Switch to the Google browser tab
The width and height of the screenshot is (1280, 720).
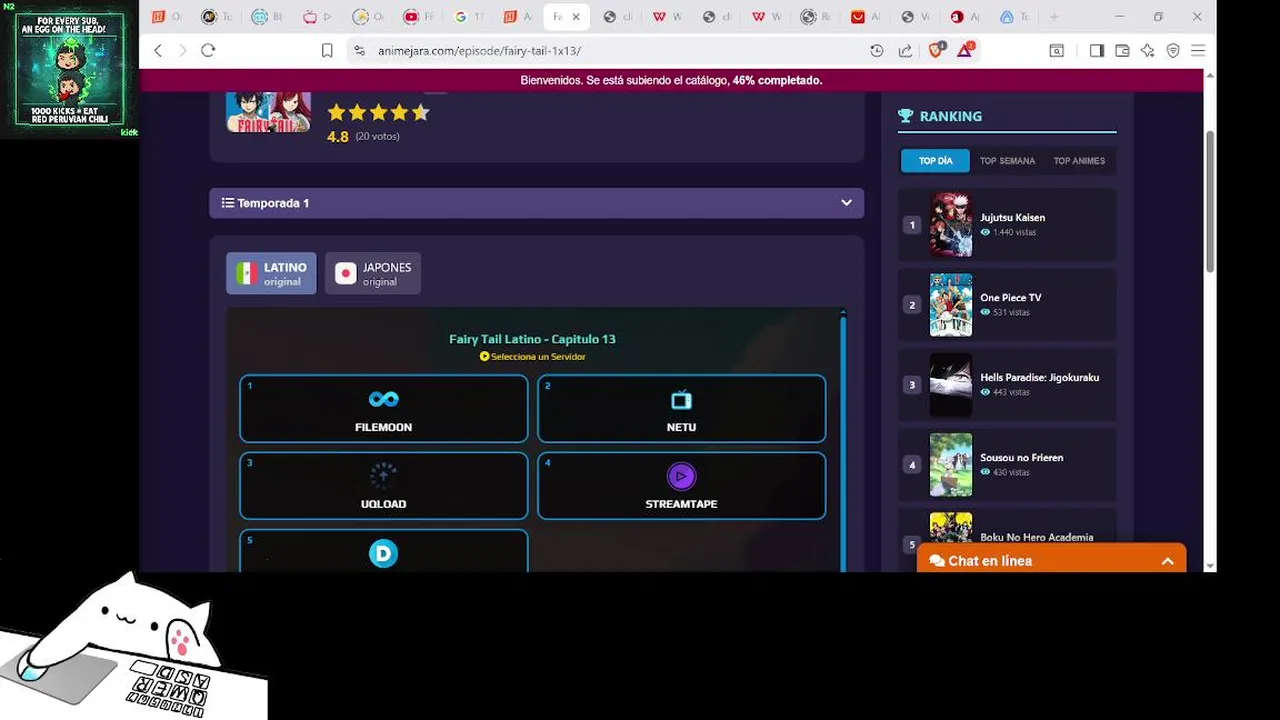pos(467,17)
